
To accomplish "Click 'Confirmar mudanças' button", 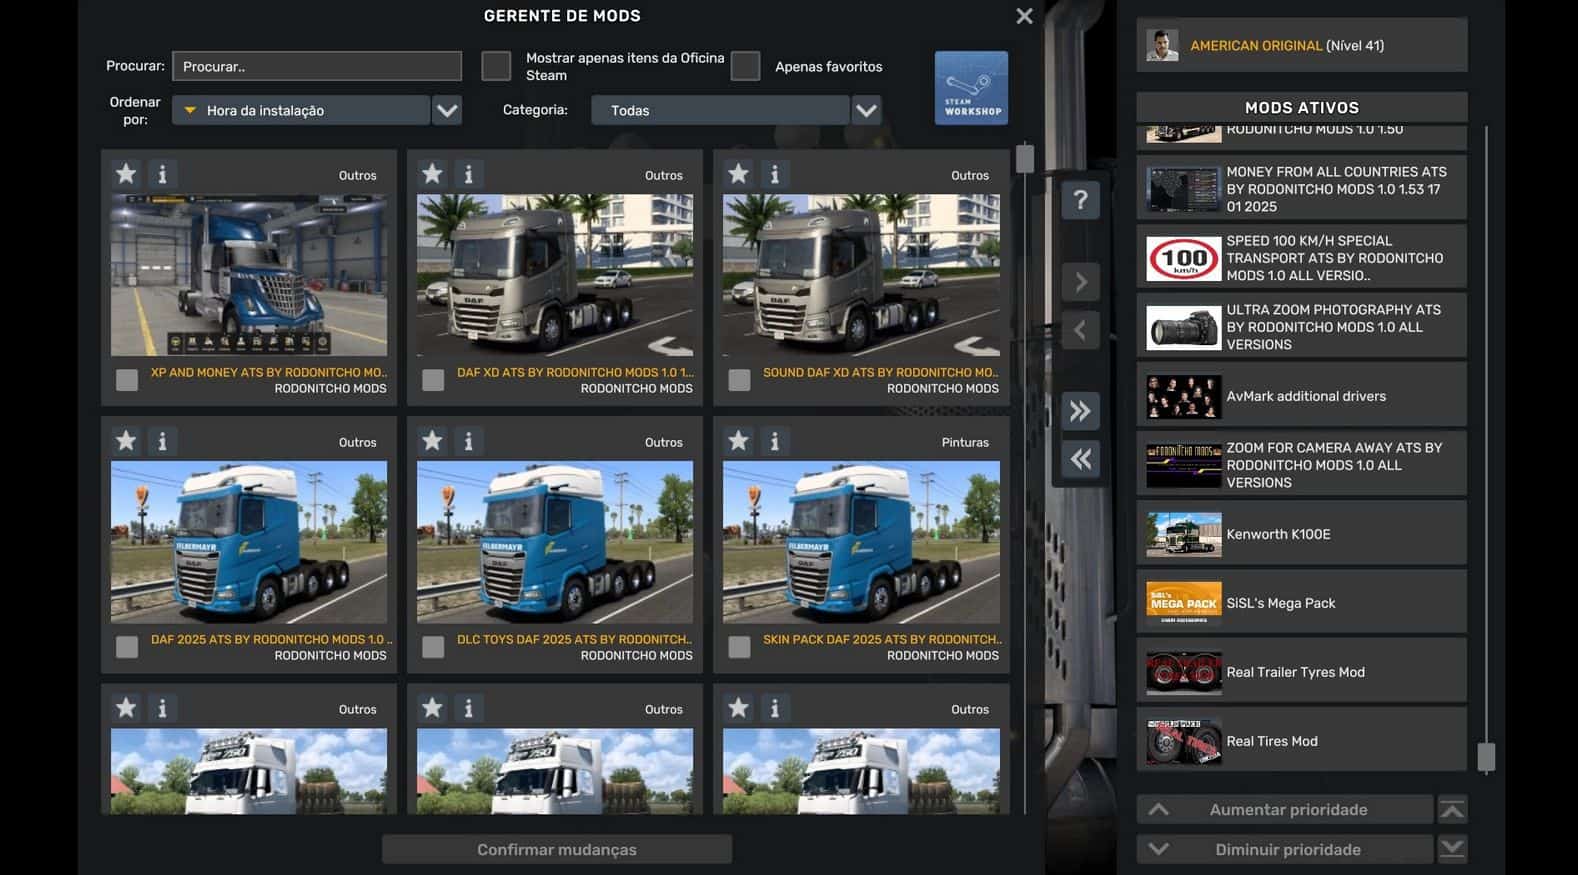I will tap(556, 849).
